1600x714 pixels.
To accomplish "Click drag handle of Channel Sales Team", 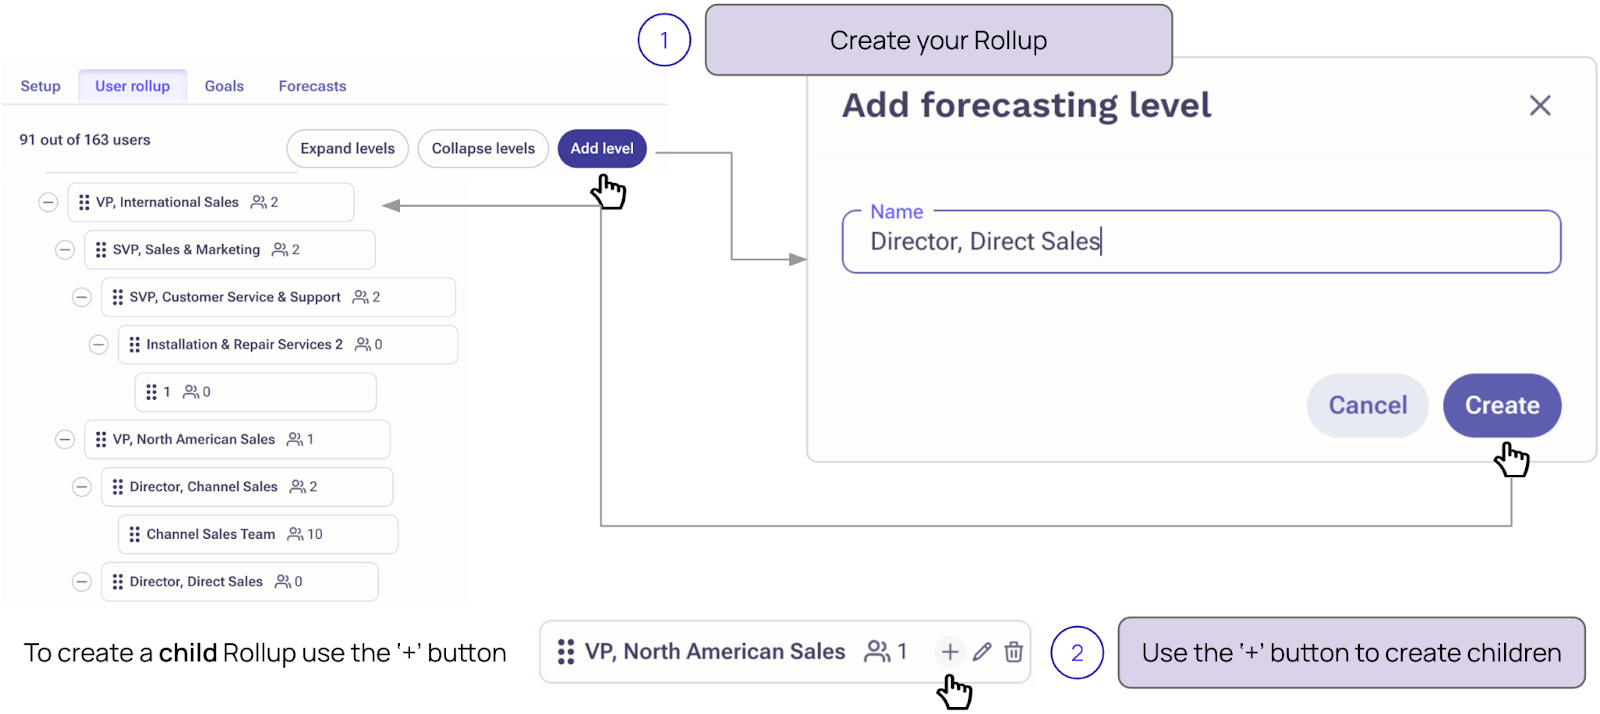I will pyautogui.click(x=135, y=534).
